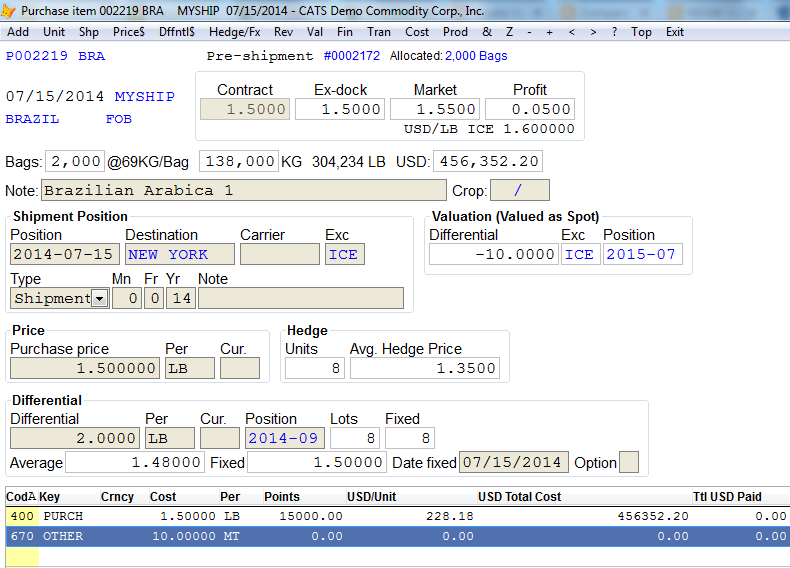790x568 pixels.
Task: Click the Fr field
Action: coord(154,298)
